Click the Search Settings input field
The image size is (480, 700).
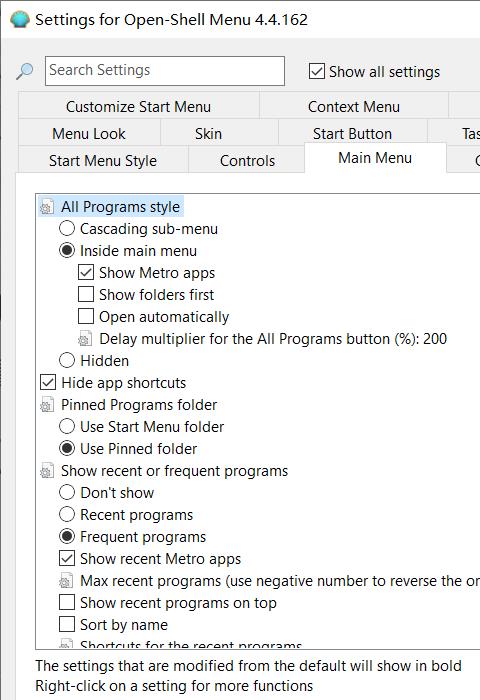(165, 71)
